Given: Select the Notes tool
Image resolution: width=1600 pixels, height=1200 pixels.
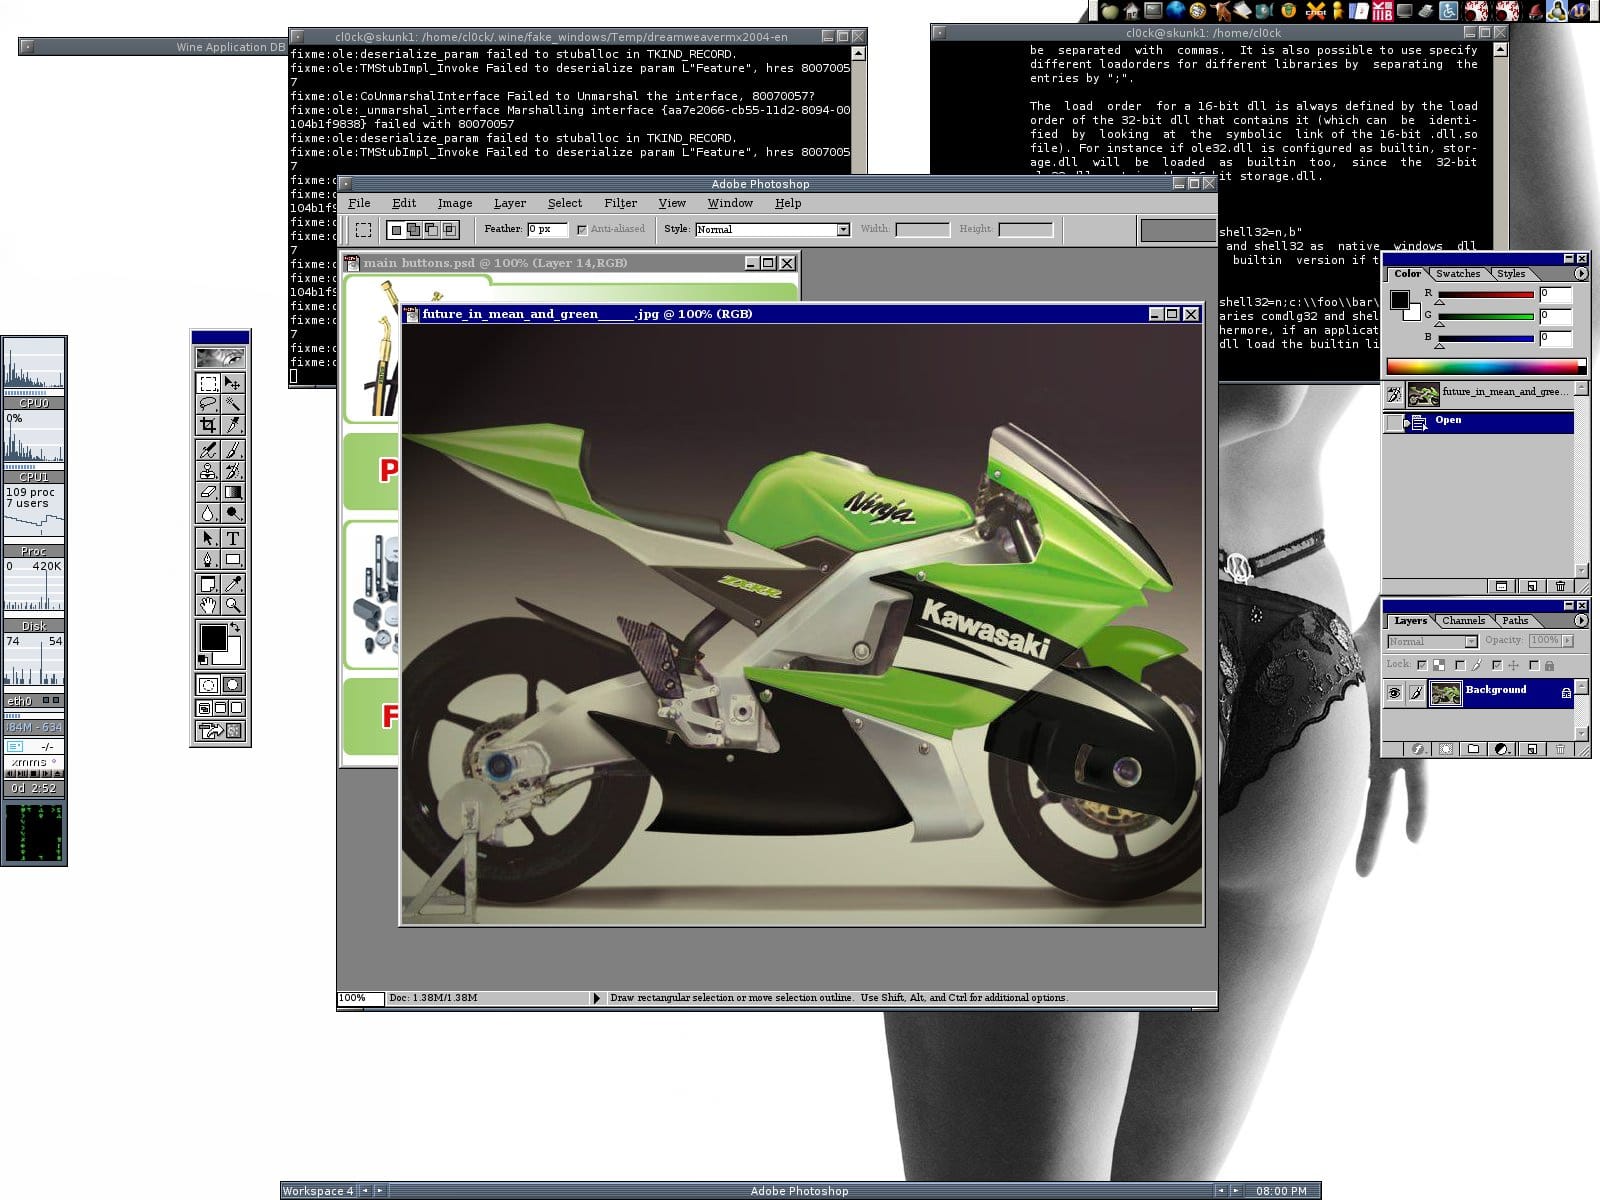Looking at the screenshot, I should pyautogui.click(x=208, y=584).
